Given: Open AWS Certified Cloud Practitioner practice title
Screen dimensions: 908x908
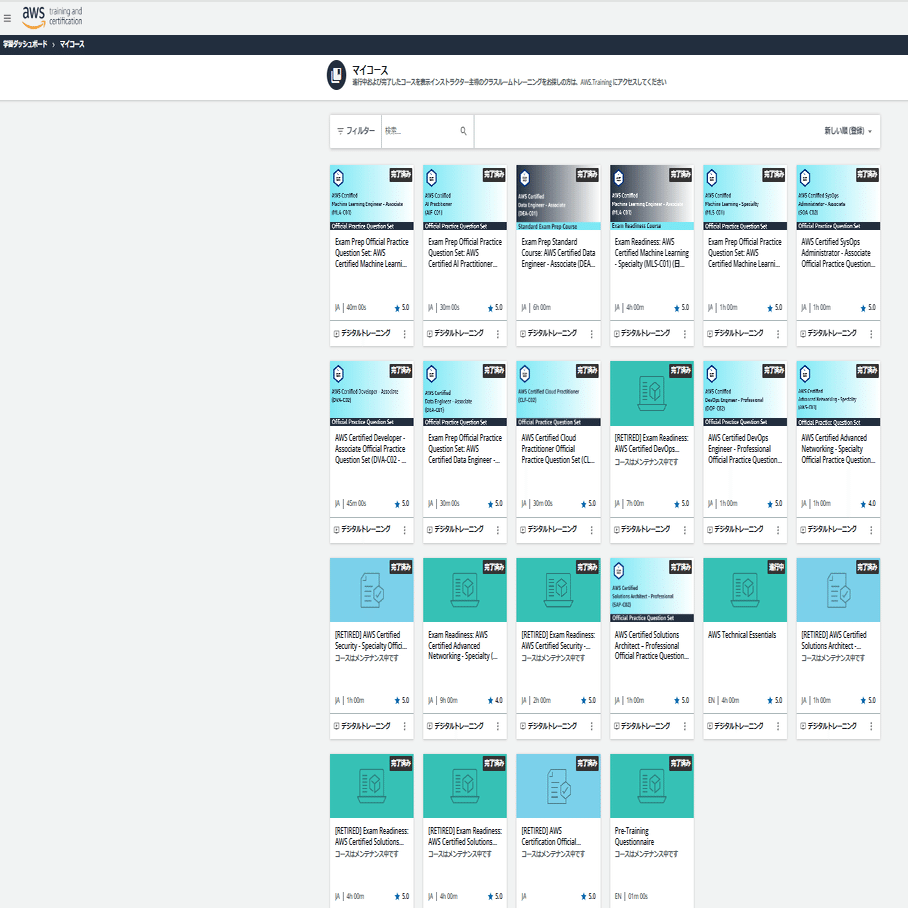Looking at the screenshot, I should tap(558, 449).
